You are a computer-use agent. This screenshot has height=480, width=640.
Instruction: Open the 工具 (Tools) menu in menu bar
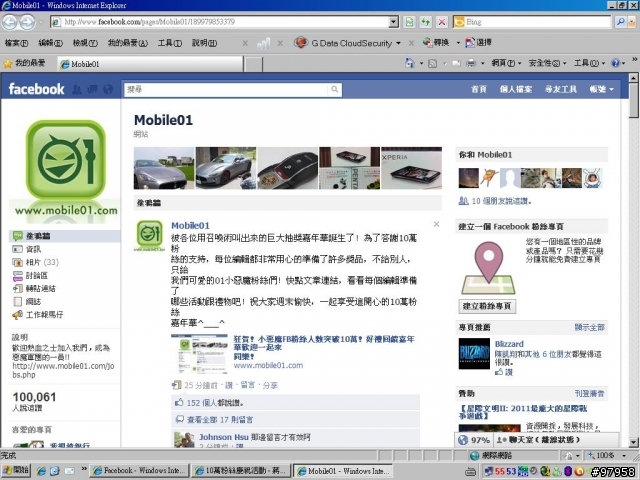170,43
